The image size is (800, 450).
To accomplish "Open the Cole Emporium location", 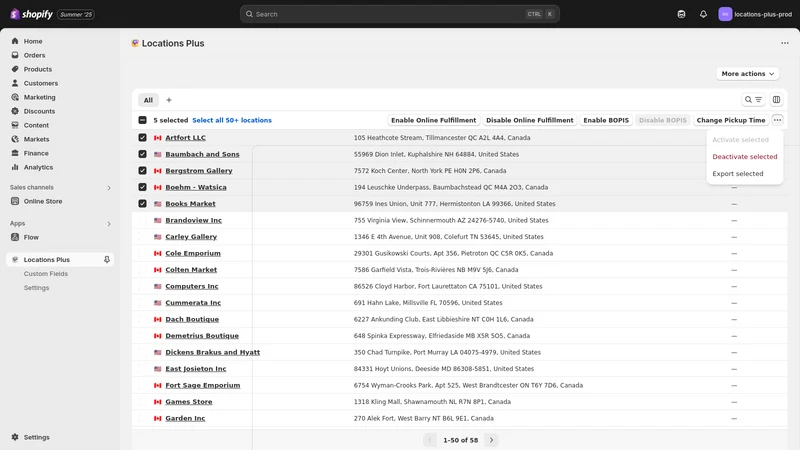I will [x=193, y=254].
